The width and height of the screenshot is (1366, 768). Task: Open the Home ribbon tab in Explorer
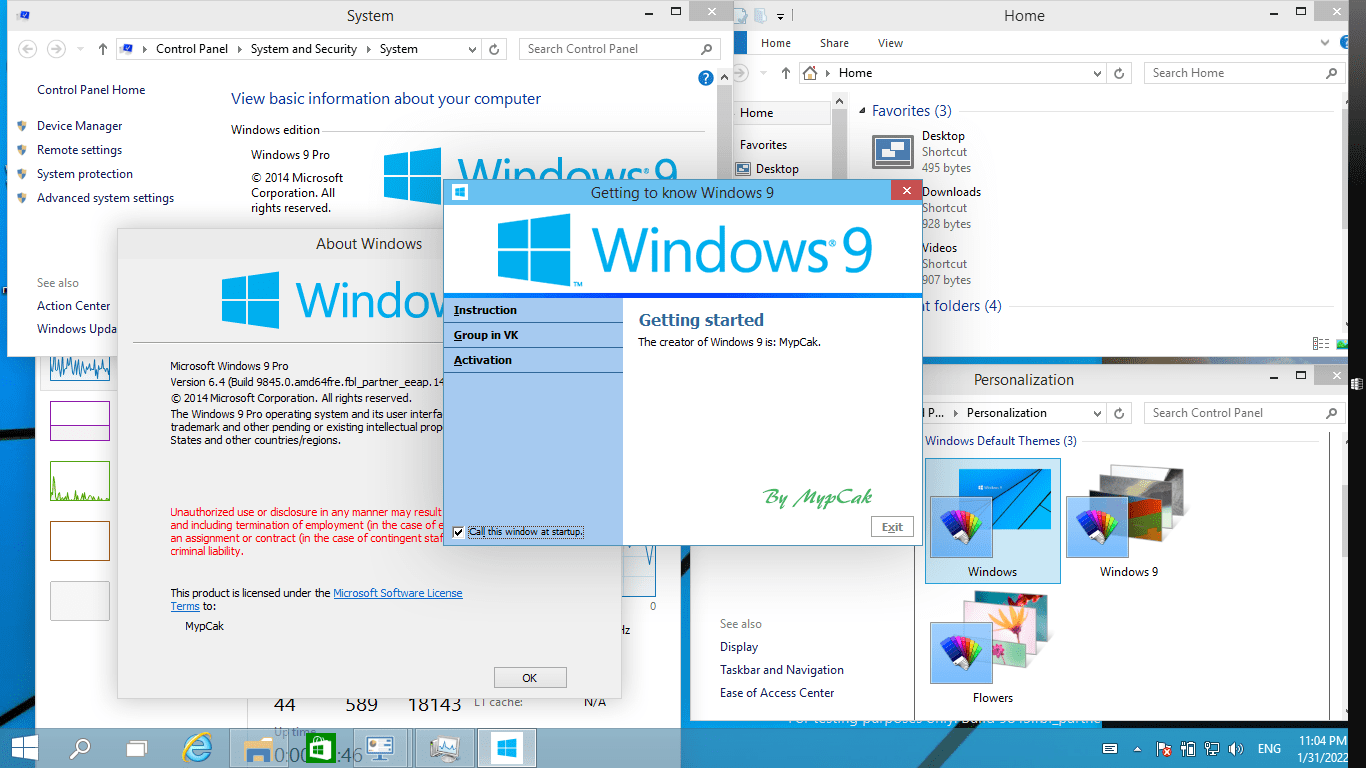click(776, 43)
